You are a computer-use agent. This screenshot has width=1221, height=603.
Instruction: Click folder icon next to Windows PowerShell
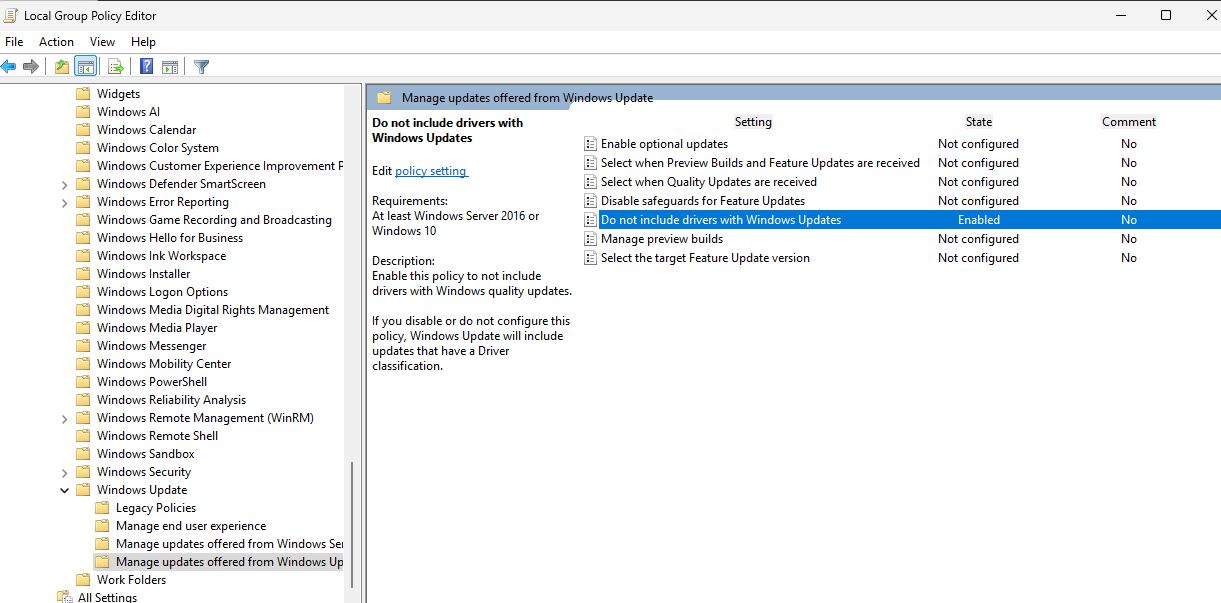click(83, 382)
